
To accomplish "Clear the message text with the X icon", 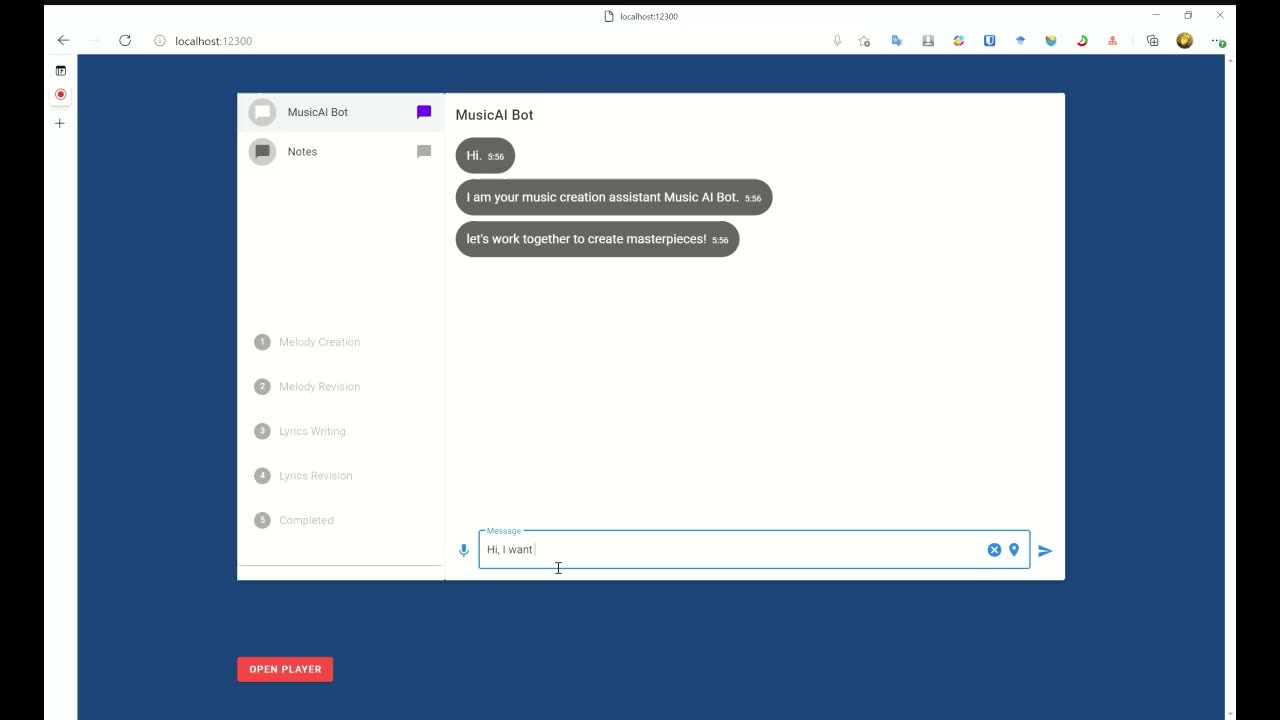I will 994,550.
